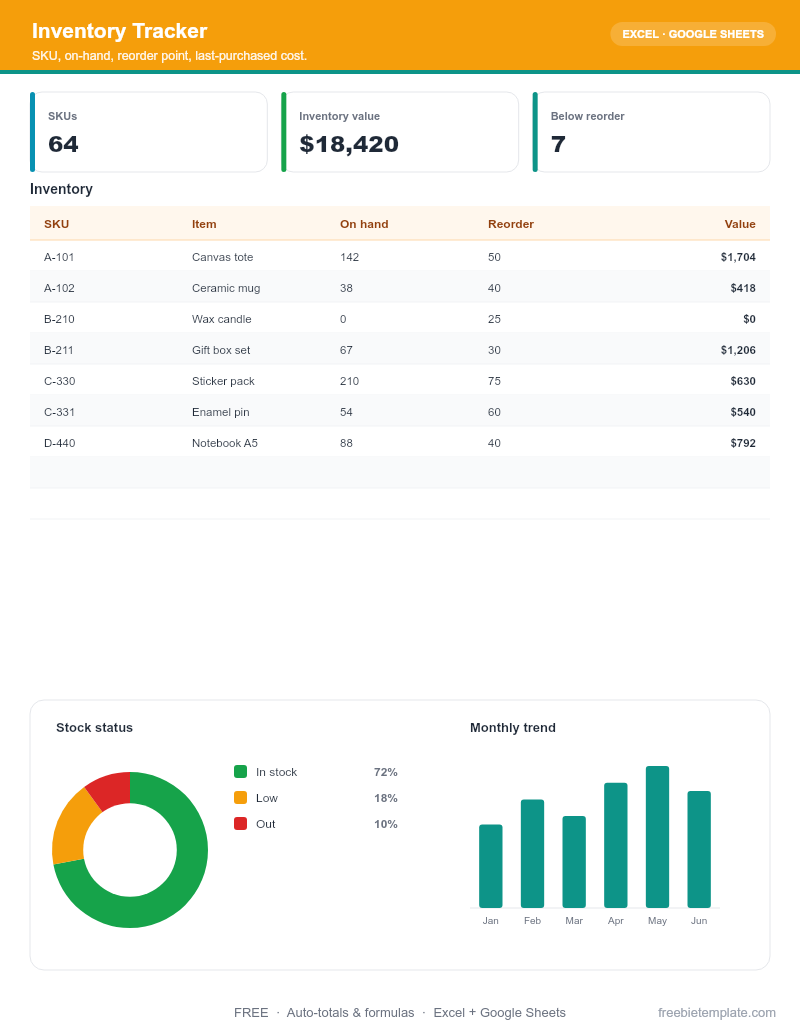Click the $1,206 value cell
The height and width of the screenshot is (1035, 800).
pyautogui.click(x=738, y=351)
